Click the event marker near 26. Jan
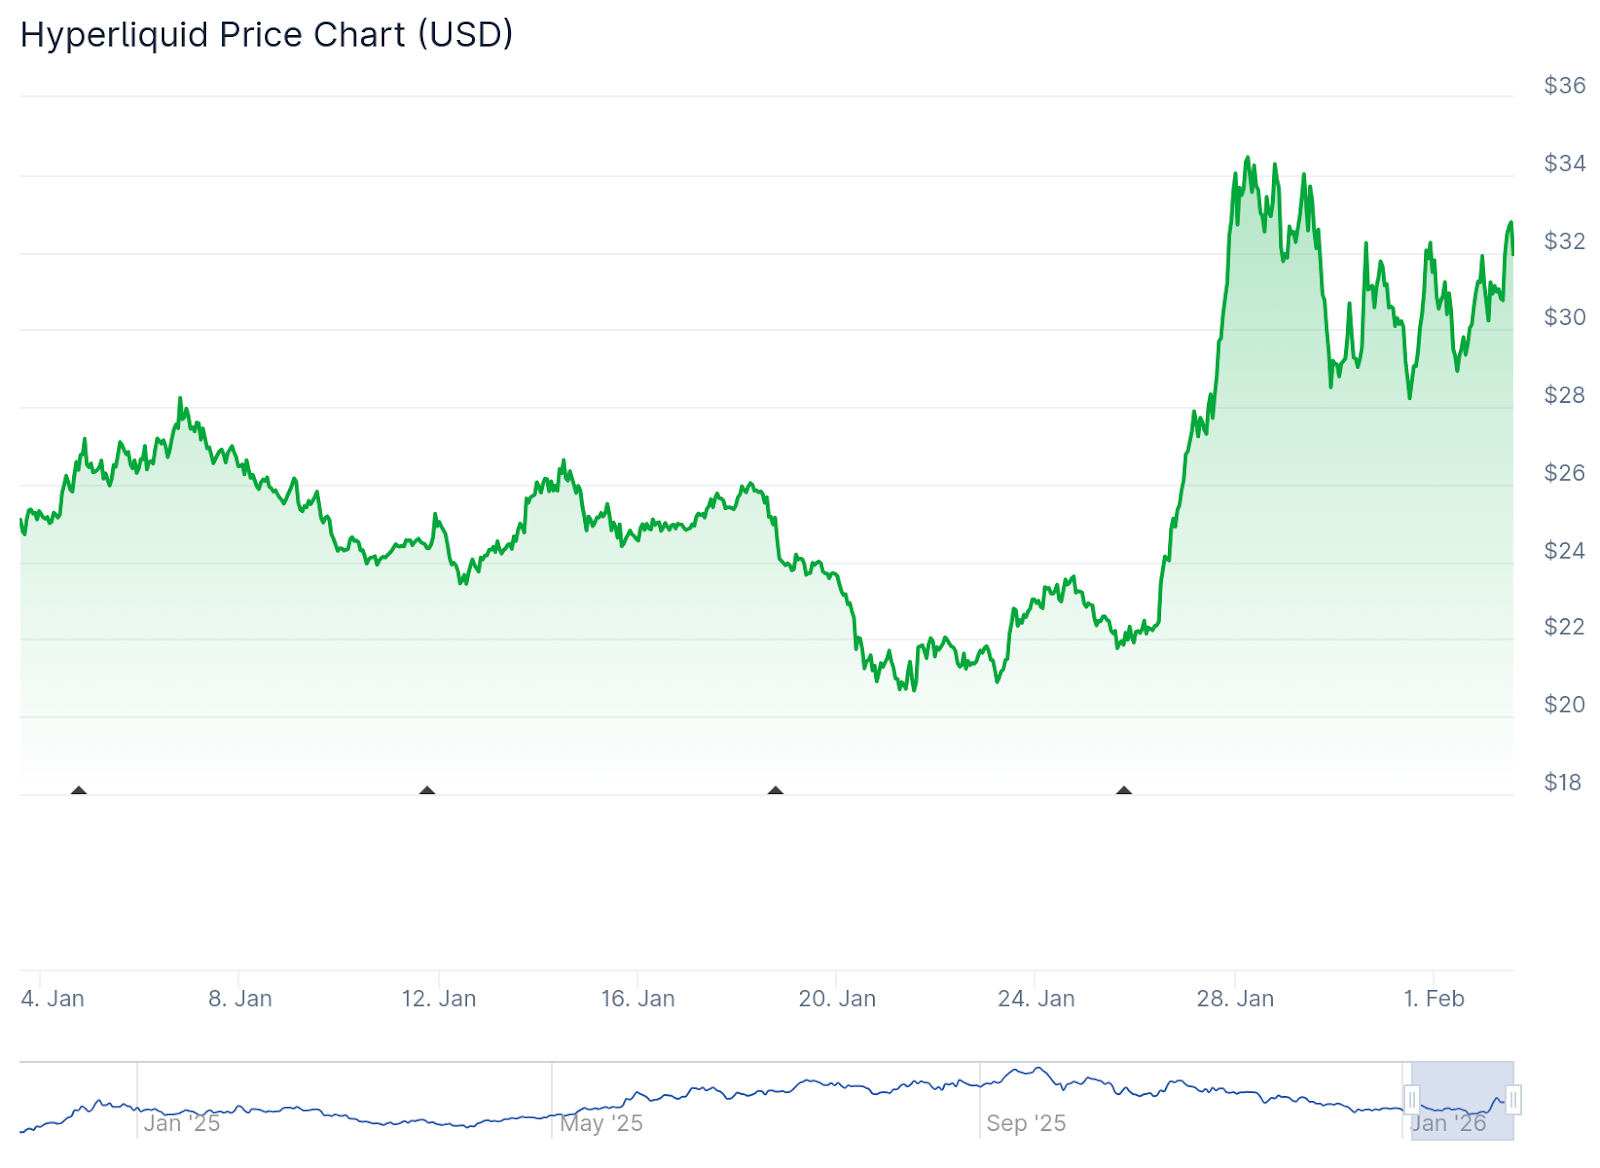This screenshot has height=1168, width=1600. [1124, 791]
